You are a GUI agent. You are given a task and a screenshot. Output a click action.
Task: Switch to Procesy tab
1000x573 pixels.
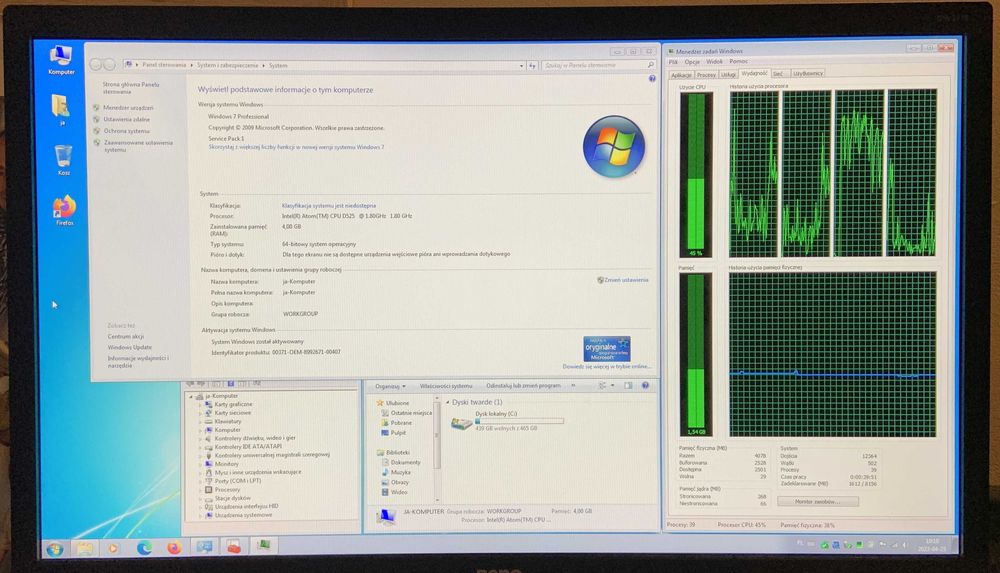point(706,75)
